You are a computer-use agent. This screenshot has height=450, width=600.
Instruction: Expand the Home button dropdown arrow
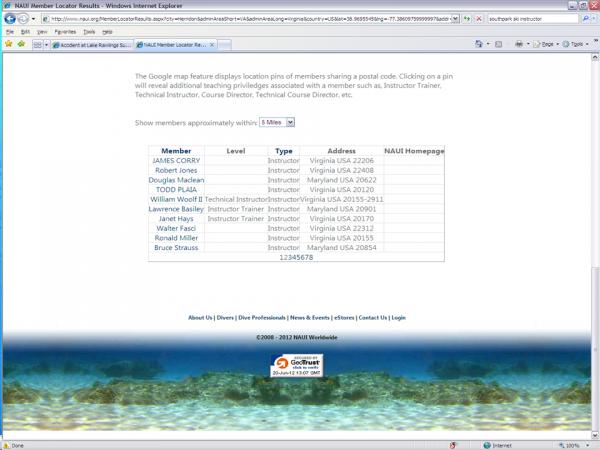[488, 44]
